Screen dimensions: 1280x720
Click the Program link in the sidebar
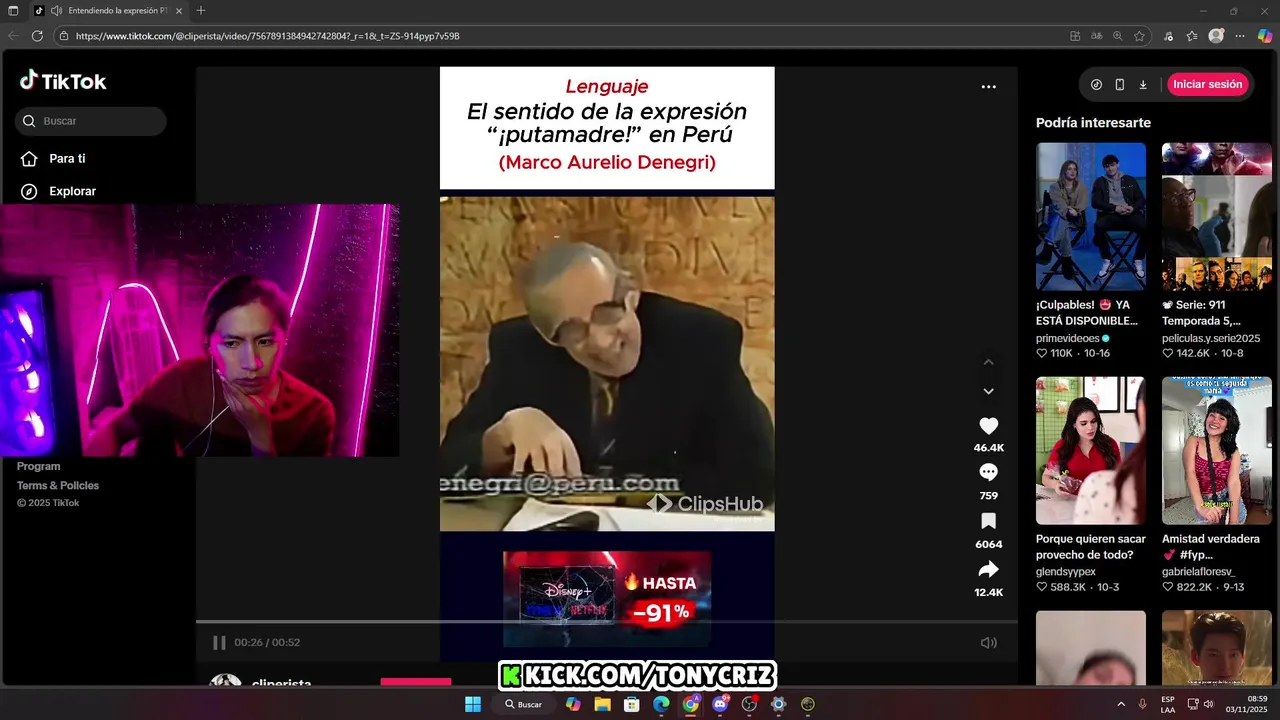pos(38,466)
